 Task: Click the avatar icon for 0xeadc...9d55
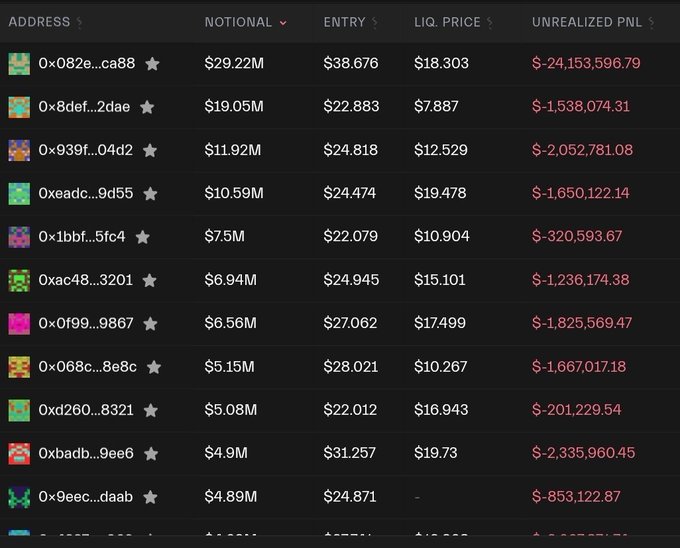coord(19,194)
